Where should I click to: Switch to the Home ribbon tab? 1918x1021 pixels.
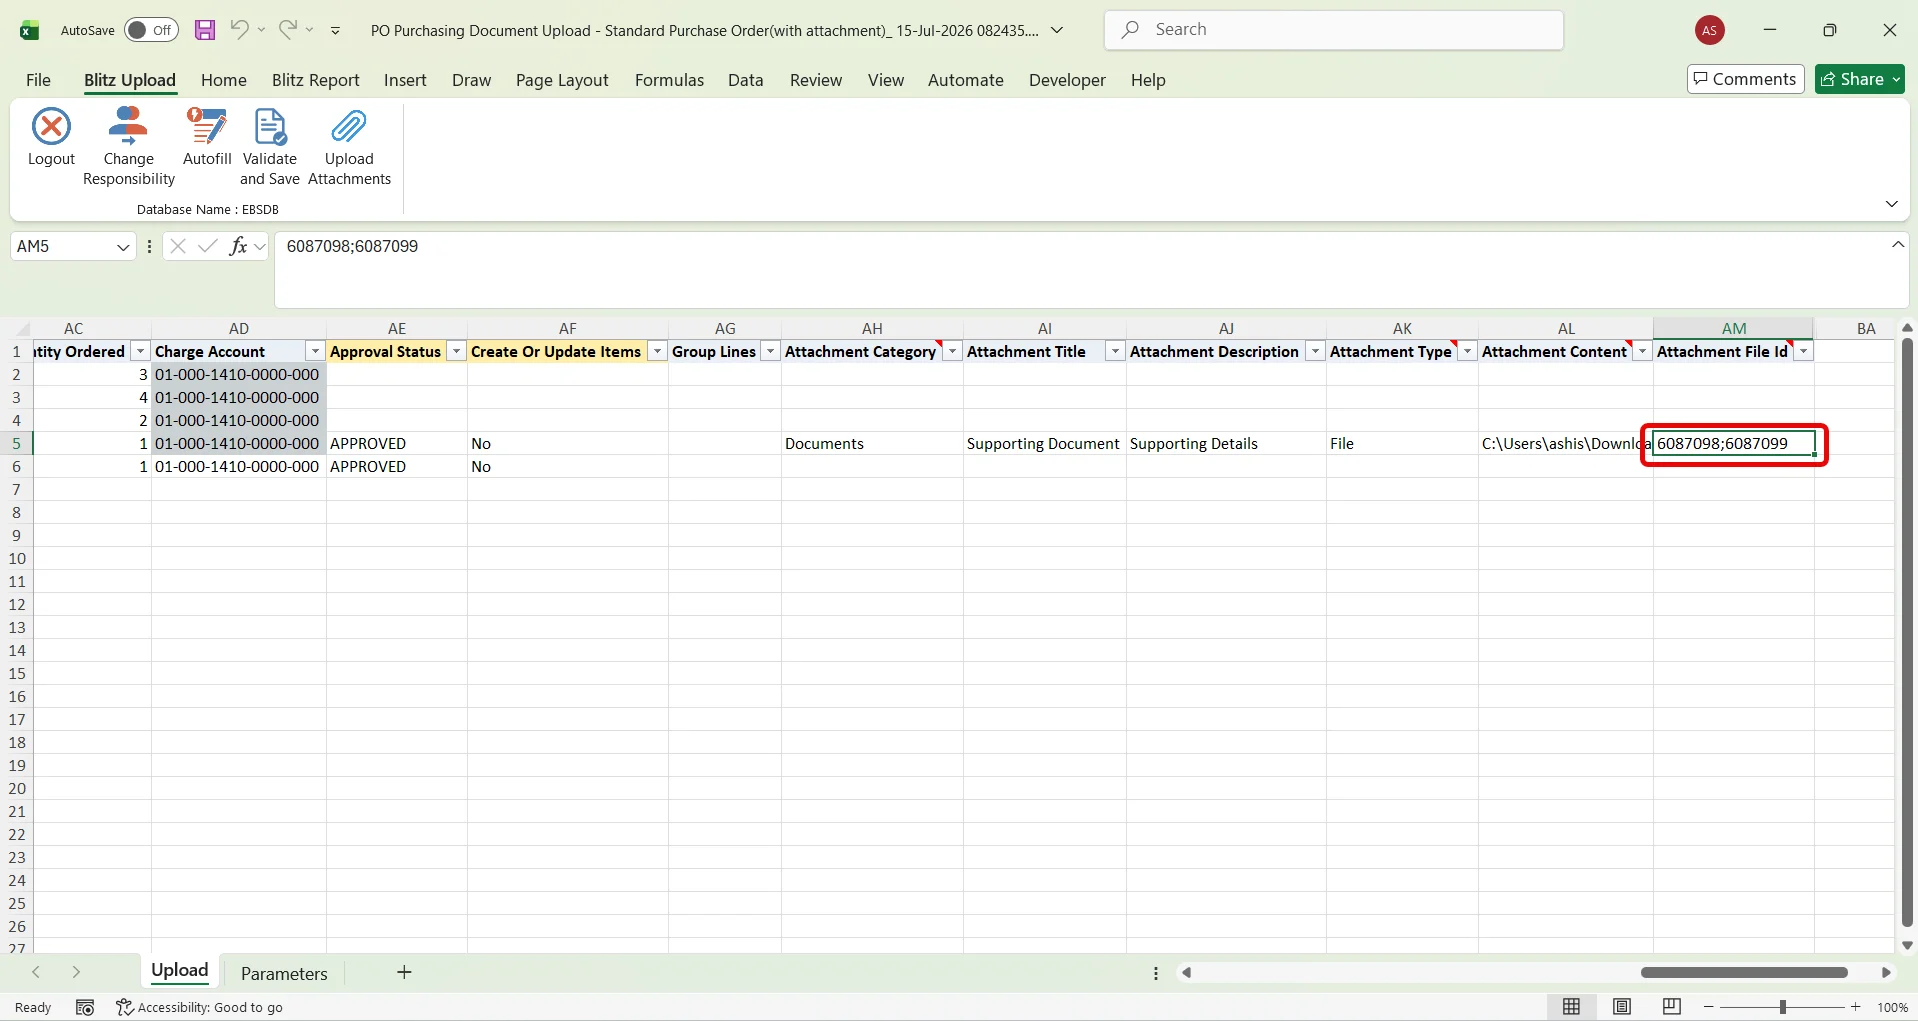pyautogui.click(x=224, y=80)
